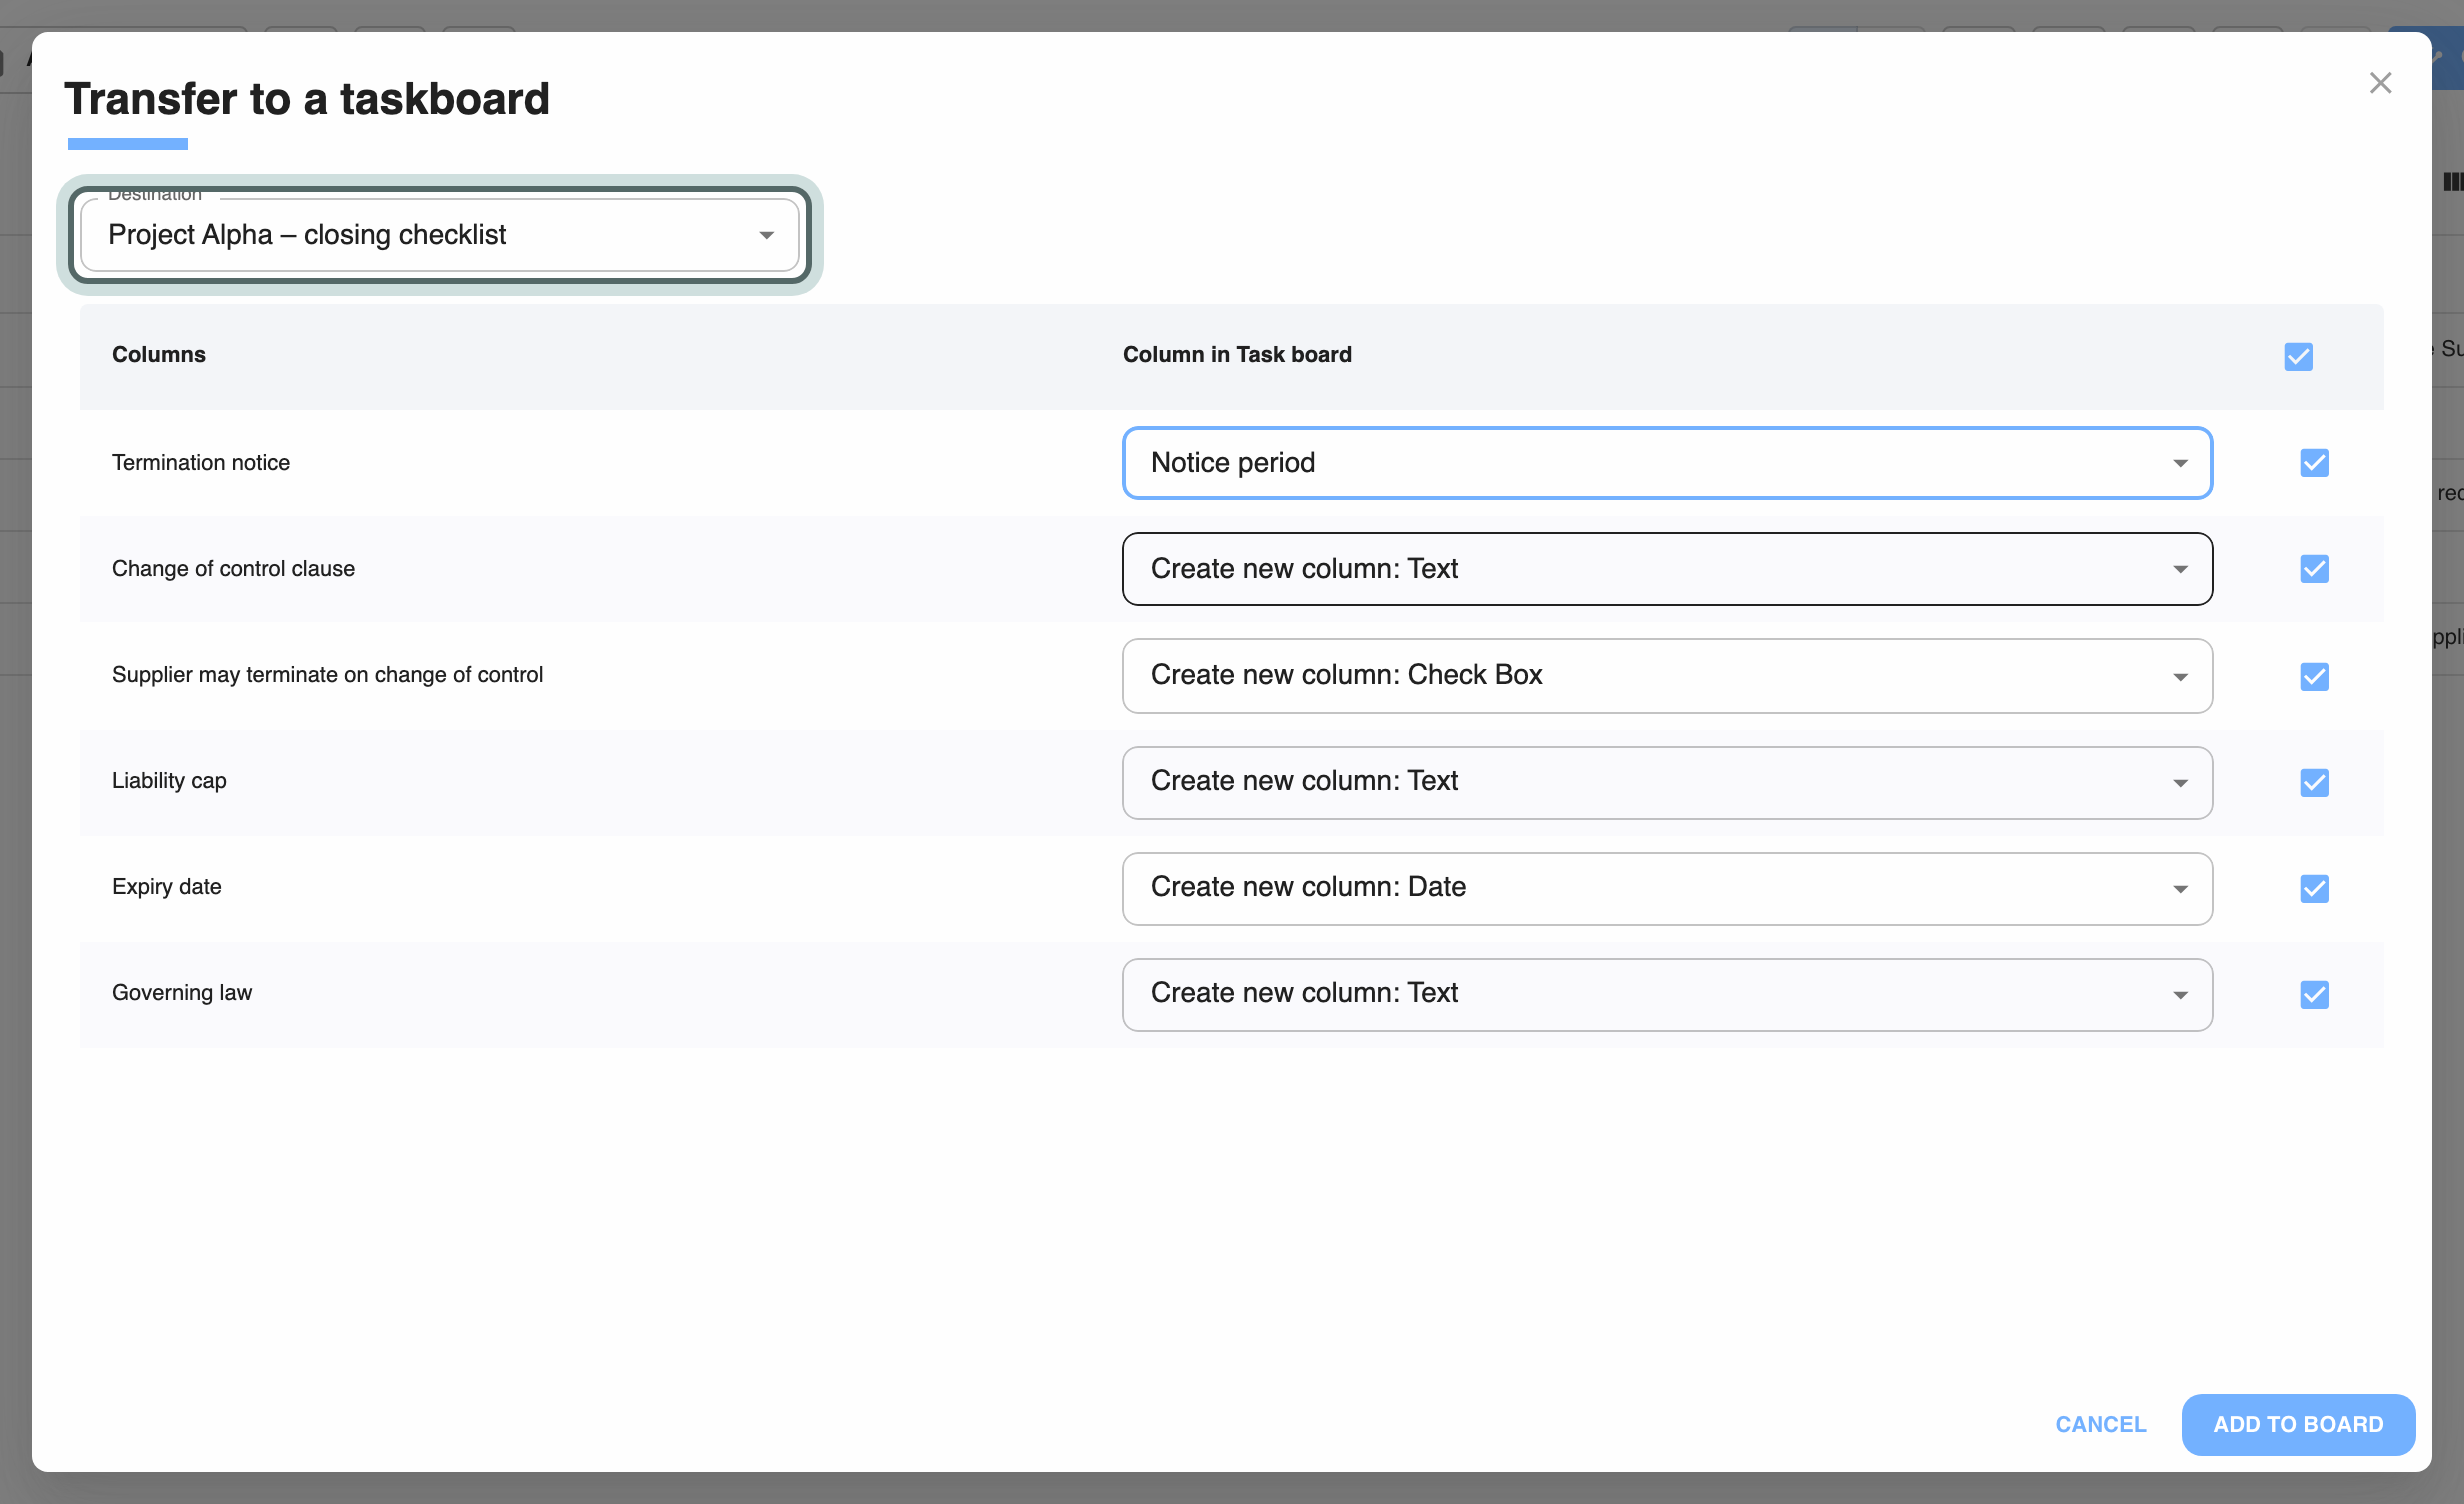The image size is (2464, 1504).
Task: Open the Destination dropdown
Action: [x=440, y=235]
